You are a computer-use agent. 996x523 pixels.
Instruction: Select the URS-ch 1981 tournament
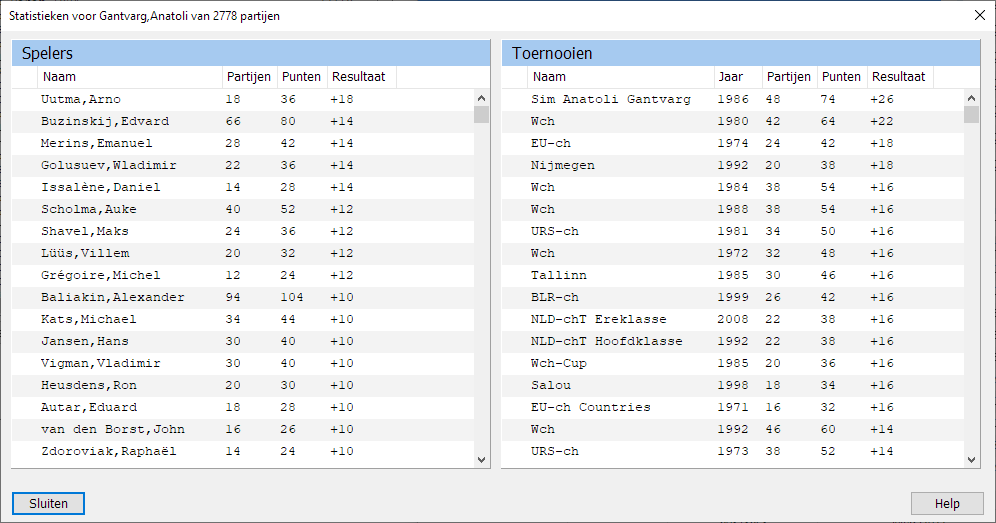[733, 231]
